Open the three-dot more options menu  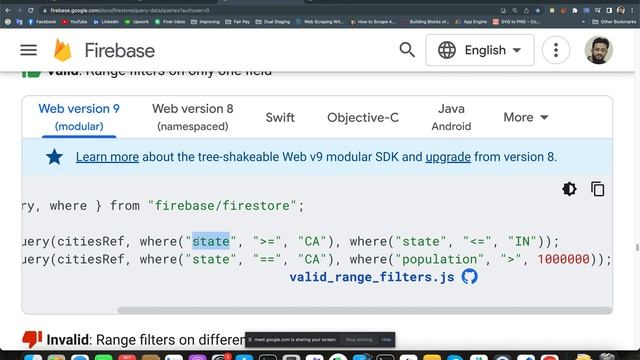[x=556, y=50]
